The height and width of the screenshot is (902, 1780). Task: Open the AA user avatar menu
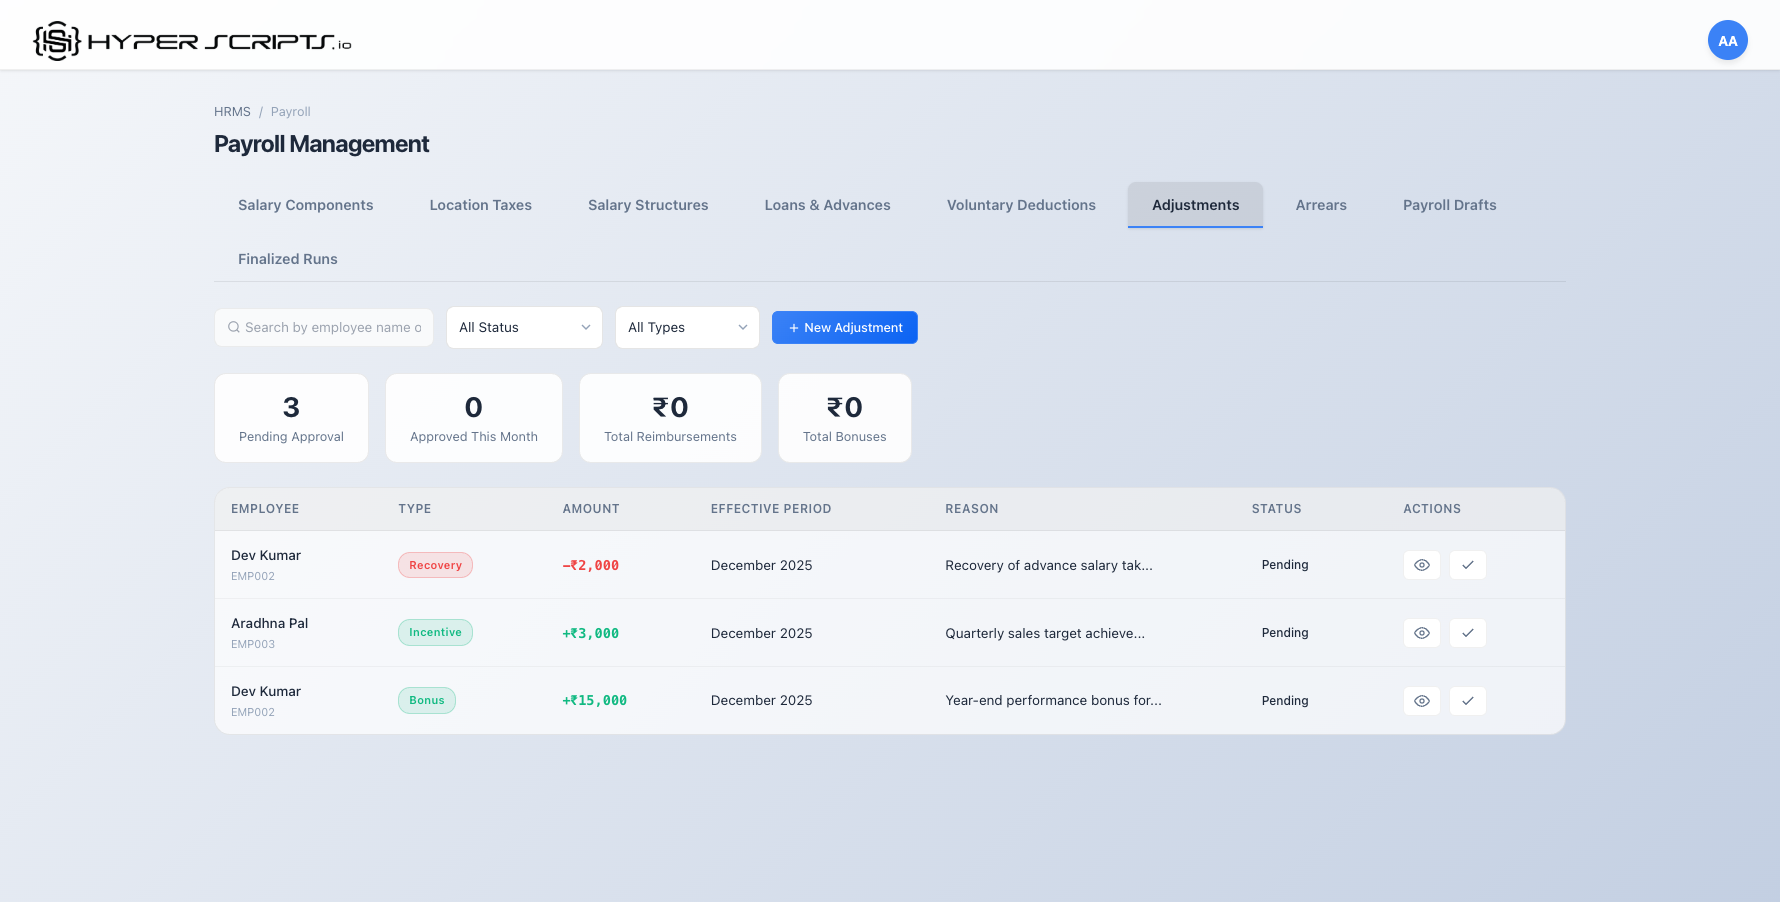pos(1727,41)
